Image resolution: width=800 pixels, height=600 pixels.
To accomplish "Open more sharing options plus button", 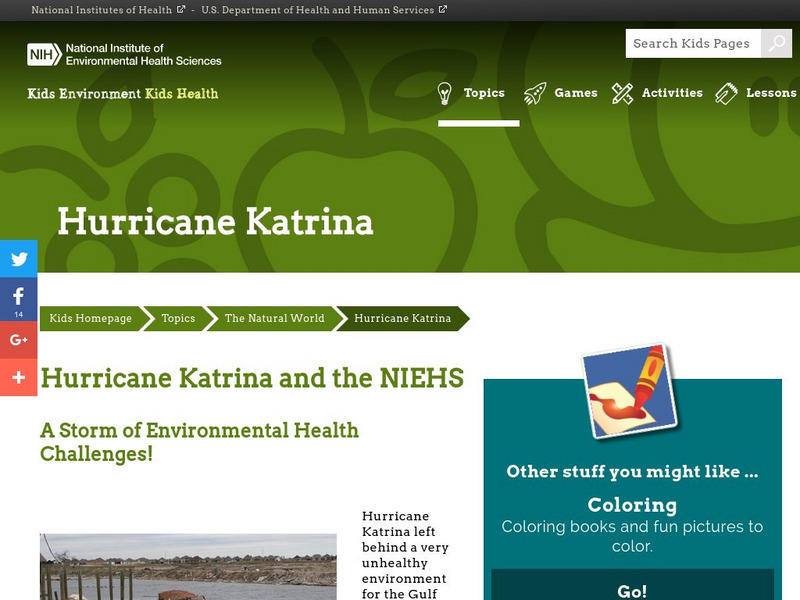I will [19, 377].
